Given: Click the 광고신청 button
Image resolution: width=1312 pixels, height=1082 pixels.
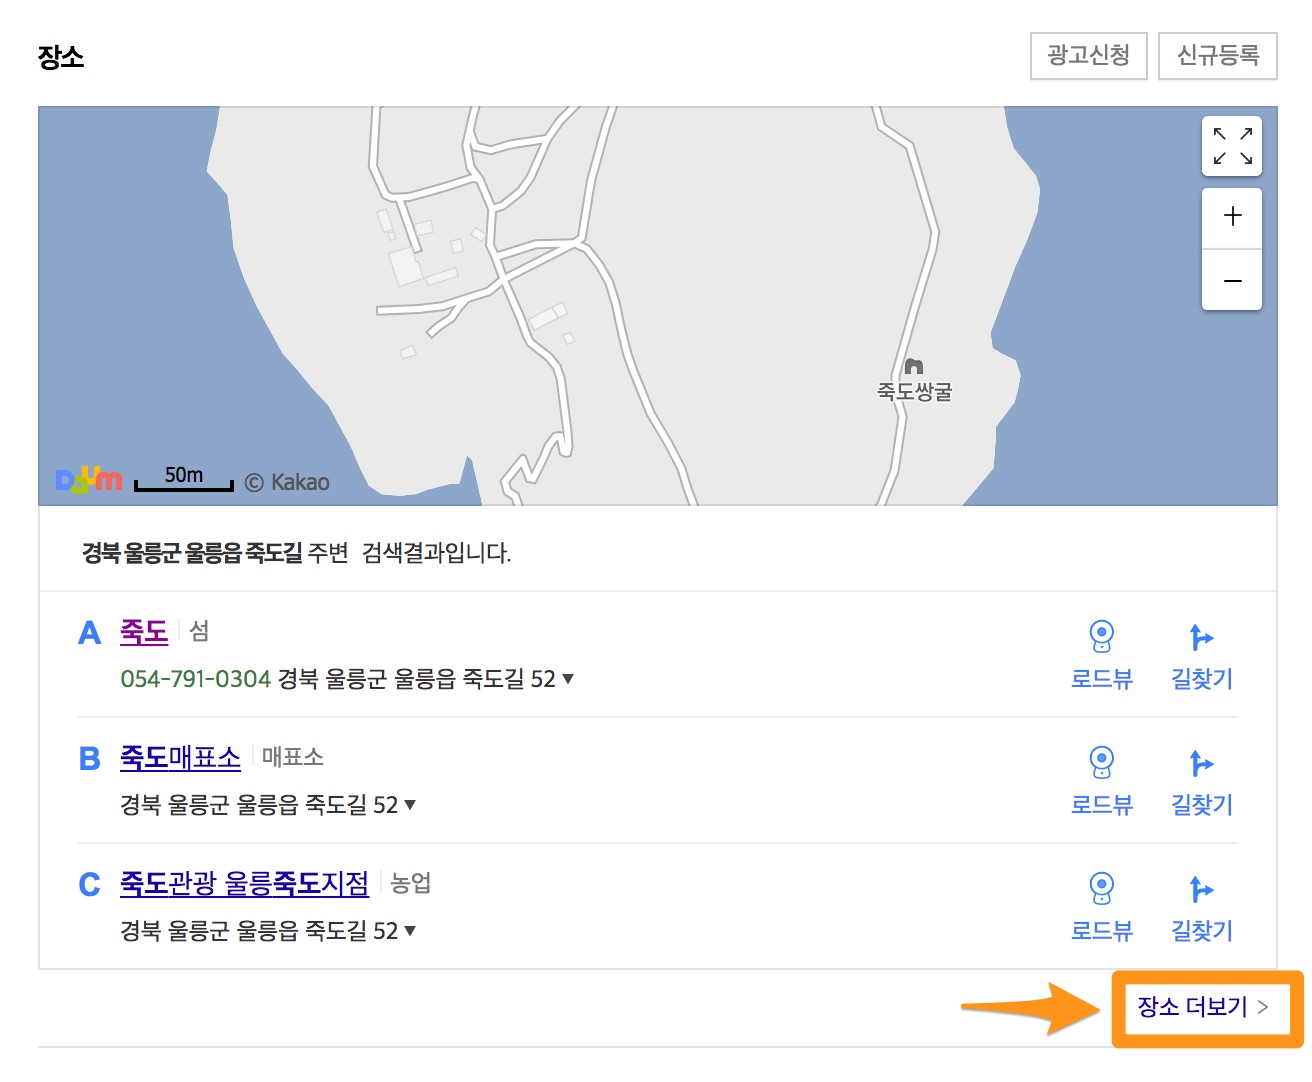Looking at the screenshot, I should click(x=1088, y=55).
